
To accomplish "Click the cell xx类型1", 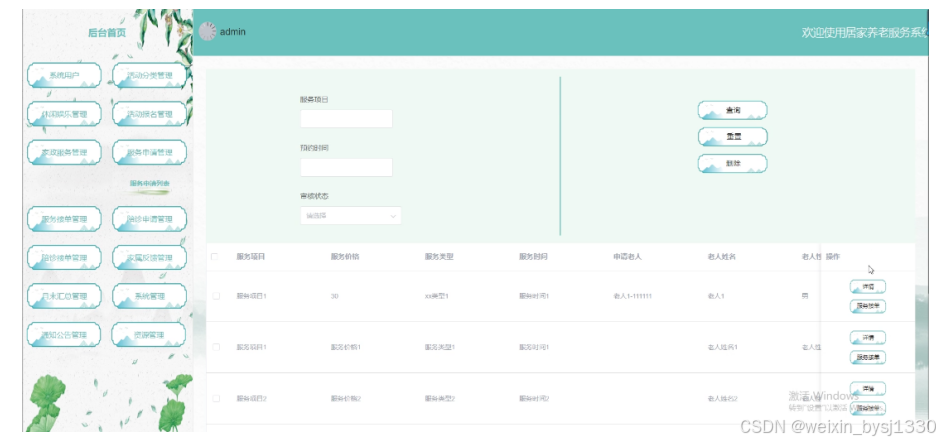I will pos(437,296).
